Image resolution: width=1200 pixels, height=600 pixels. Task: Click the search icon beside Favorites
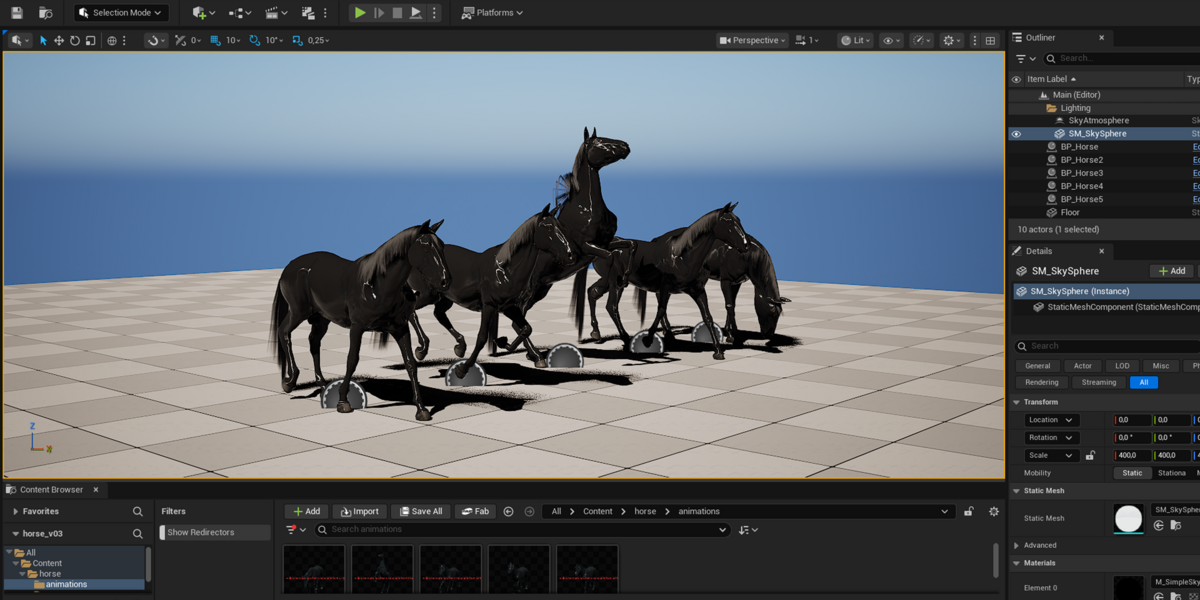[x=138, y=511]
